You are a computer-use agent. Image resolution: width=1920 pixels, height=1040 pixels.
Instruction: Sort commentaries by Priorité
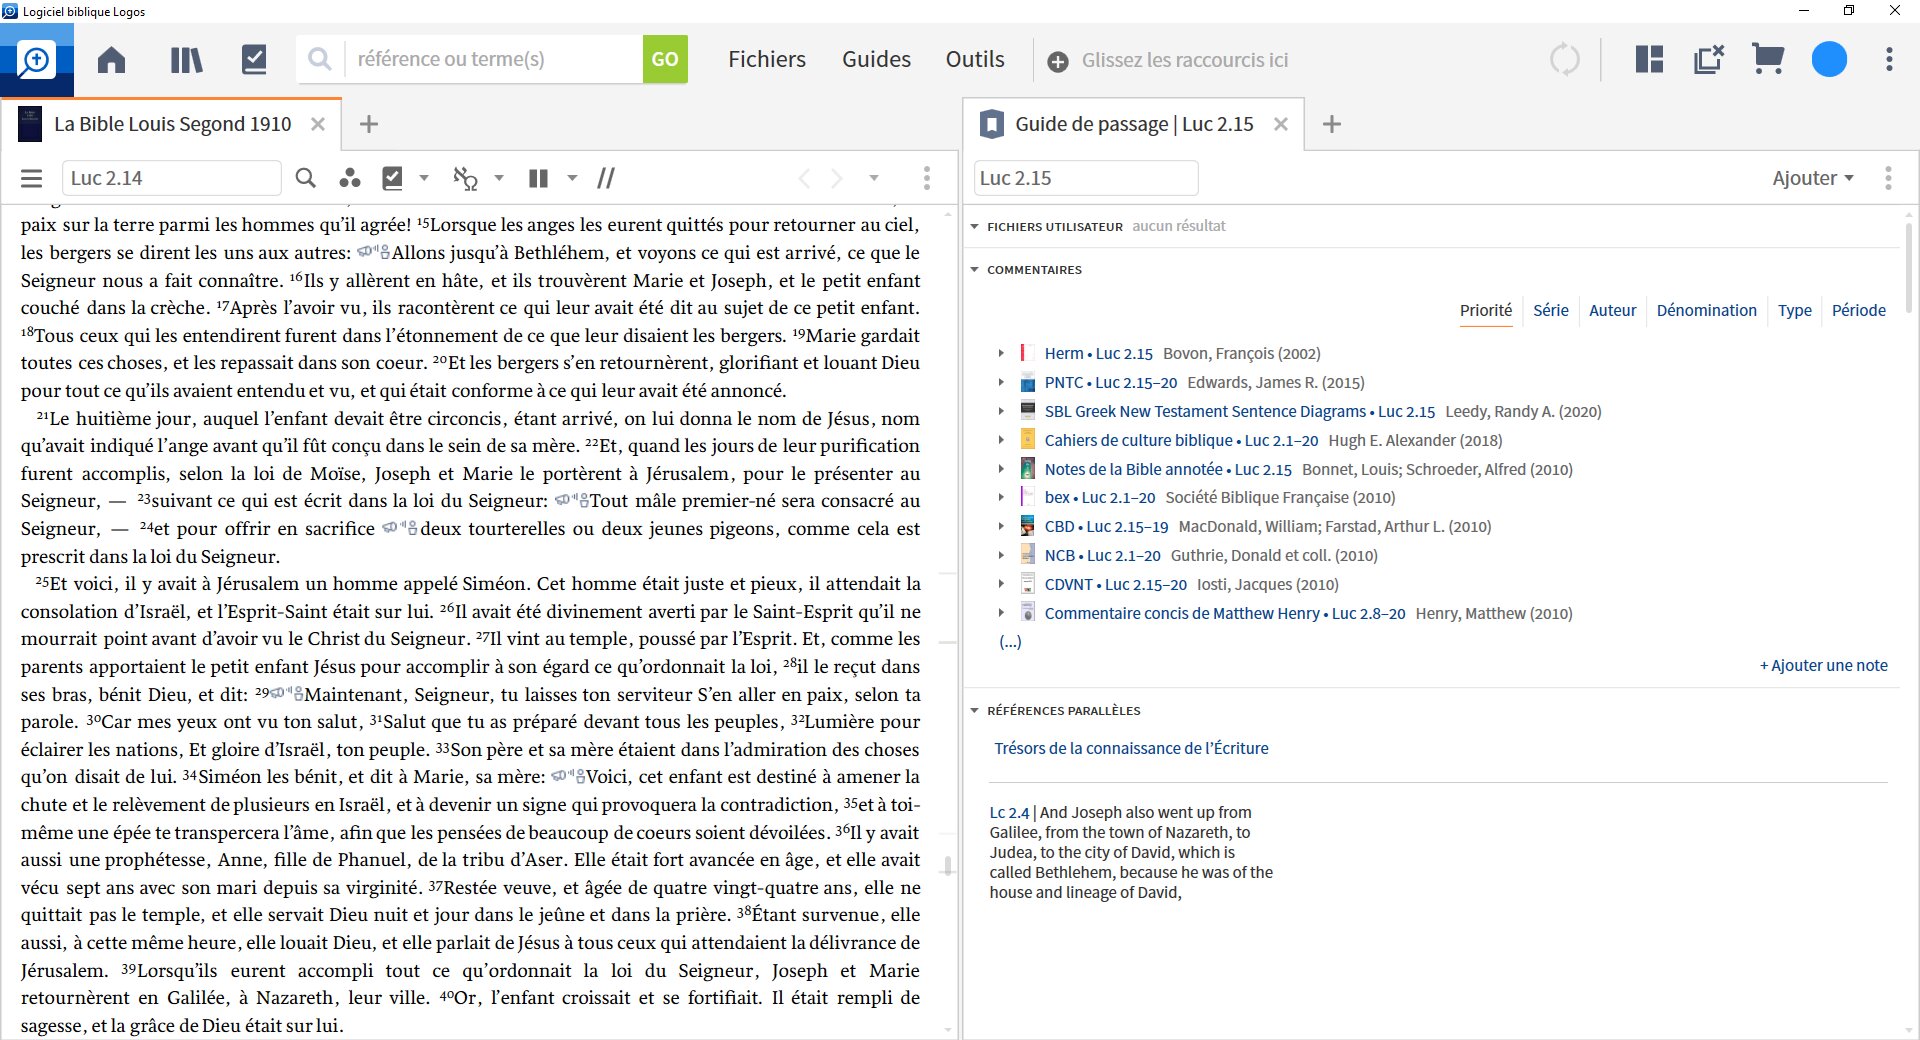pyautogui.click(x=1486, y=310)
